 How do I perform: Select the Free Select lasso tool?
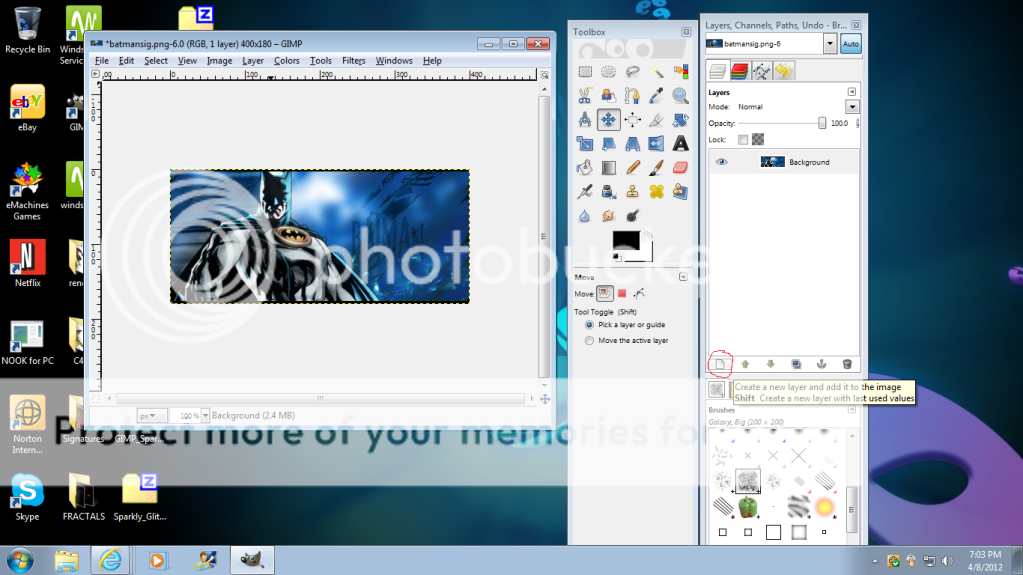(x=632, y=72)
